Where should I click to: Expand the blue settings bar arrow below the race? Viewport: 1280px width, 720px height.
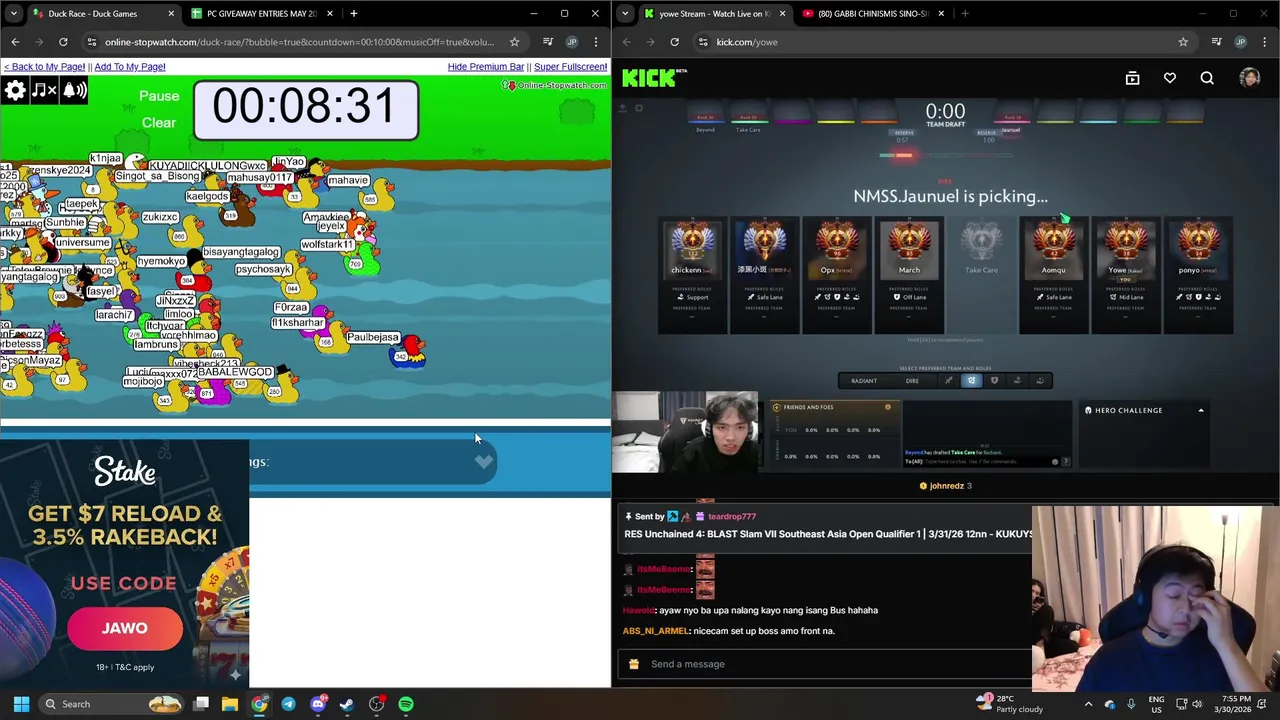pyautogui.click(x=484, y=461)
